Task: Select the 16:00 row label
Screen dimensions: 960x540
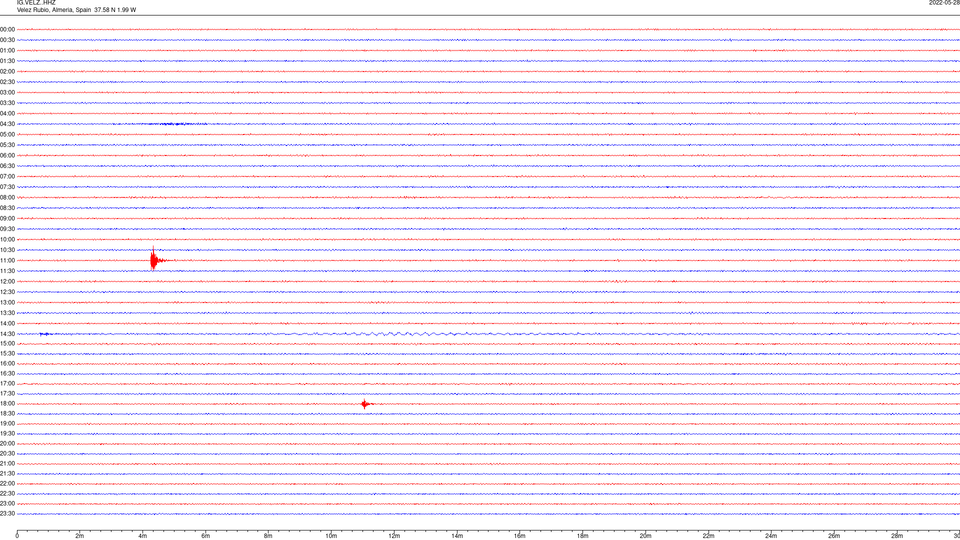Action: tap(7, 364)
